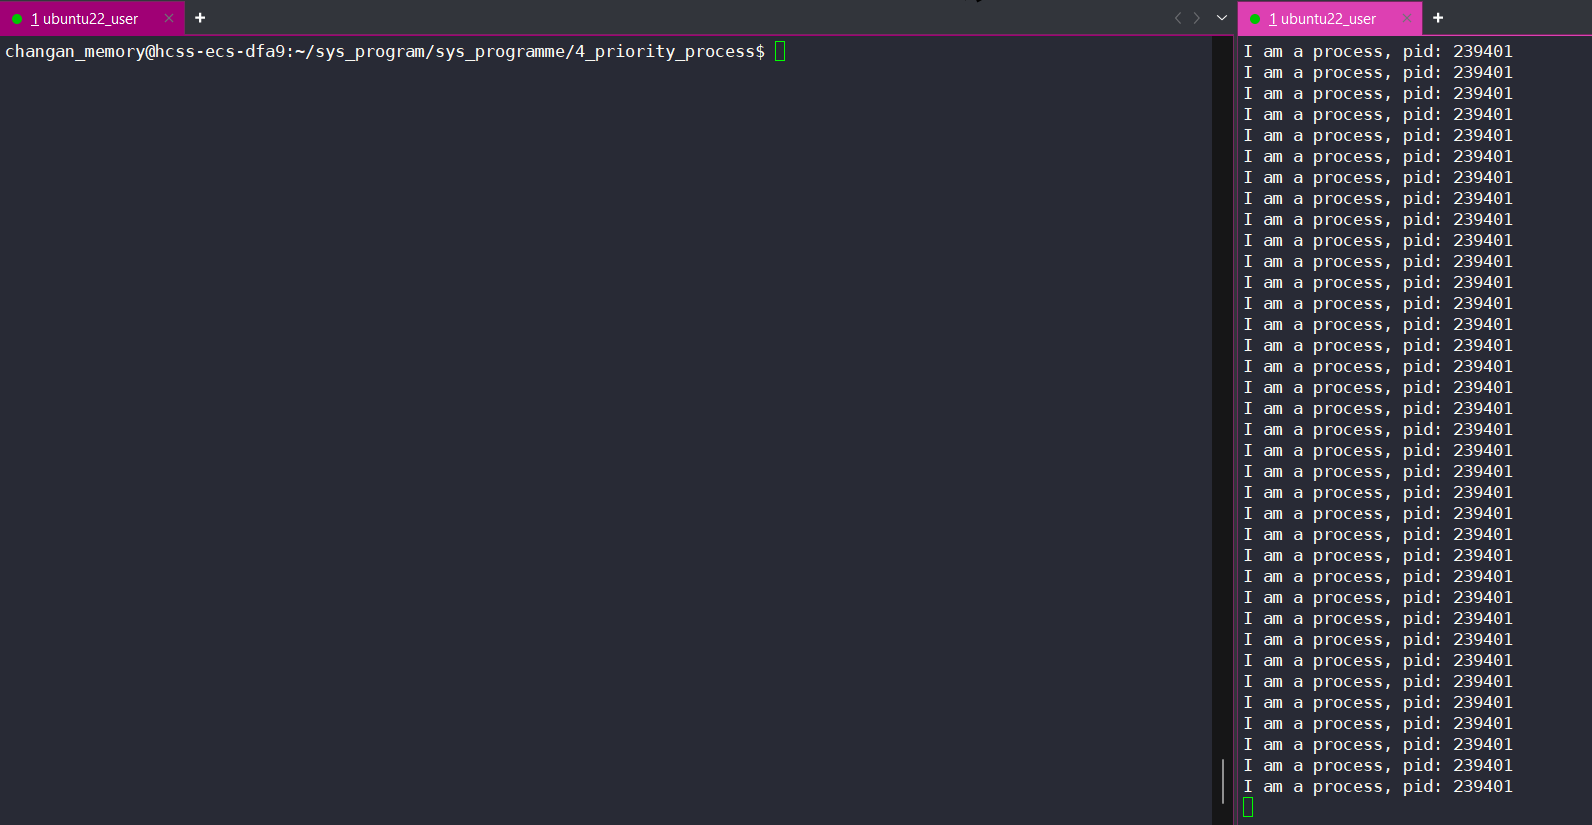Add a new tab in right pane
Image resolution: width=1592 pixels, height=825 pixels.
pyautogui.click(x=1438, y=18)
